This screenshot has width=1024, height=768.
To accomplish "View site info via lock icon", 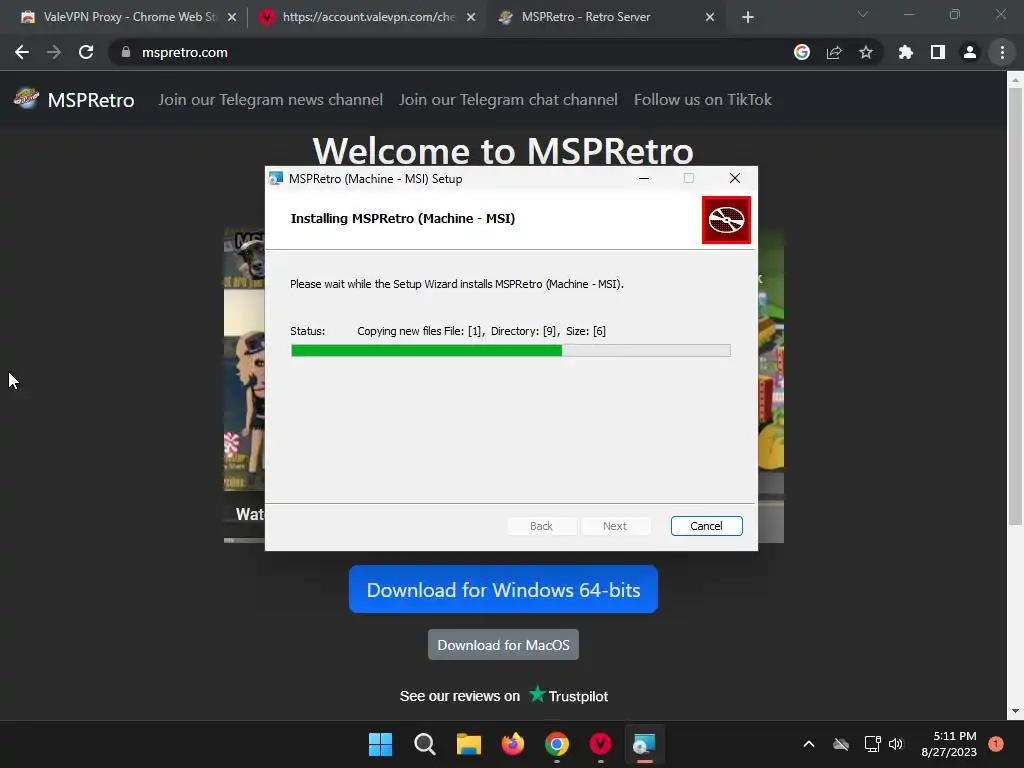I will 126,52.
